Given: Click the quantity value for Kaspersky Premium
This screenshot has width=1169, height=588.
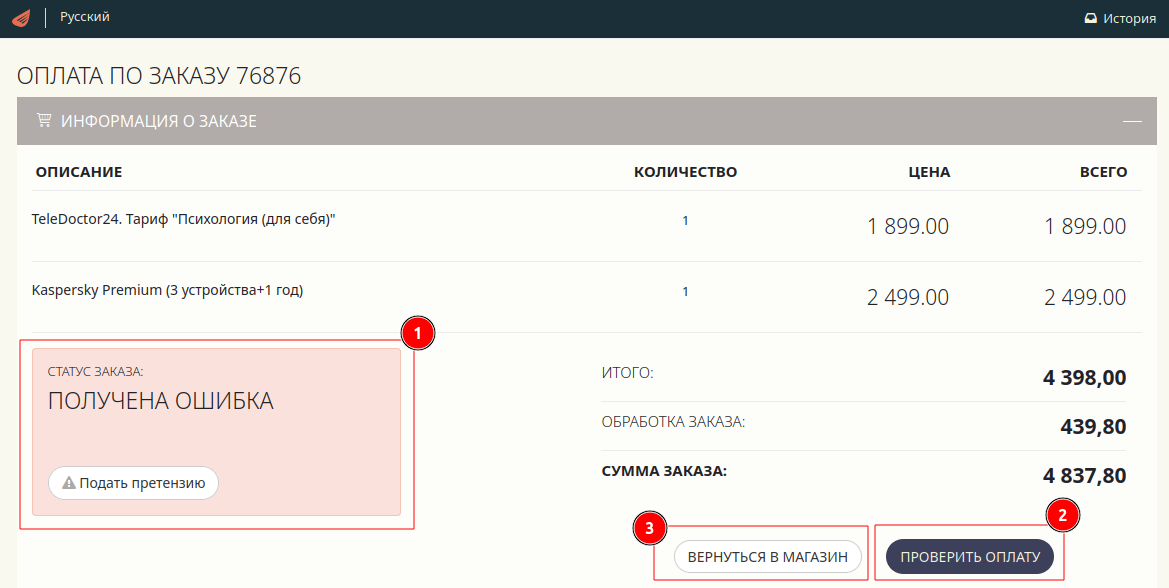Looking at the screenshot, I should coord(685,292).
